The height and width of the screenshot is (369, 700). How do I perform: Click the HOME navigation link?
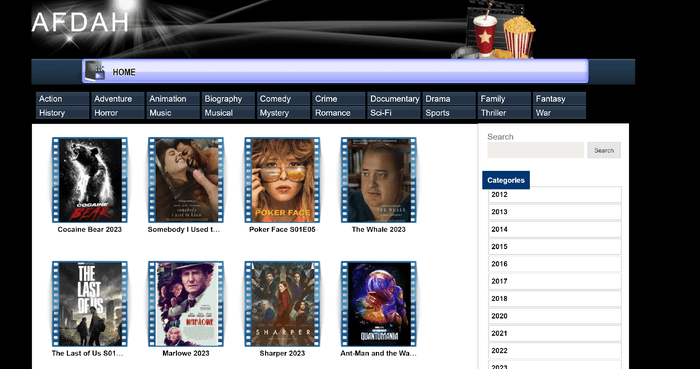pyautogui.click(x=124, y=72)
